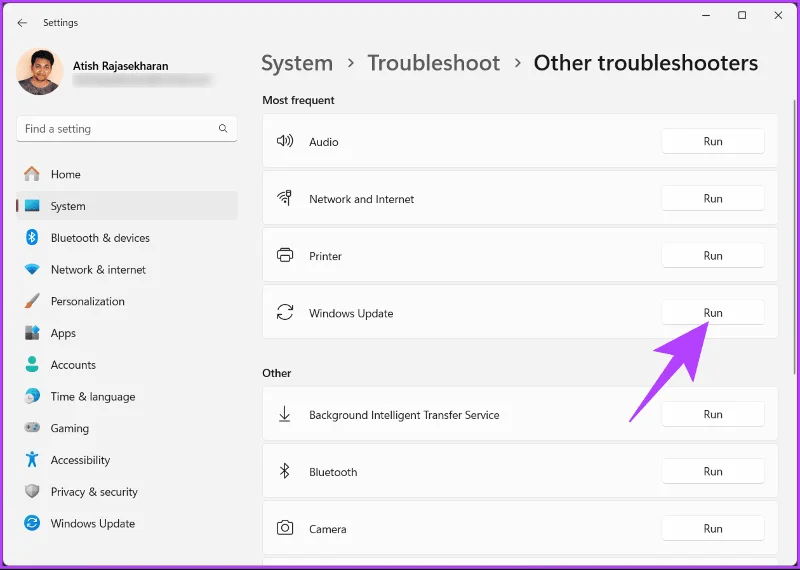This screenshot has width=800, height=570.
Task: Click the Time & language clock icon
Action: [x=32, y=396]
